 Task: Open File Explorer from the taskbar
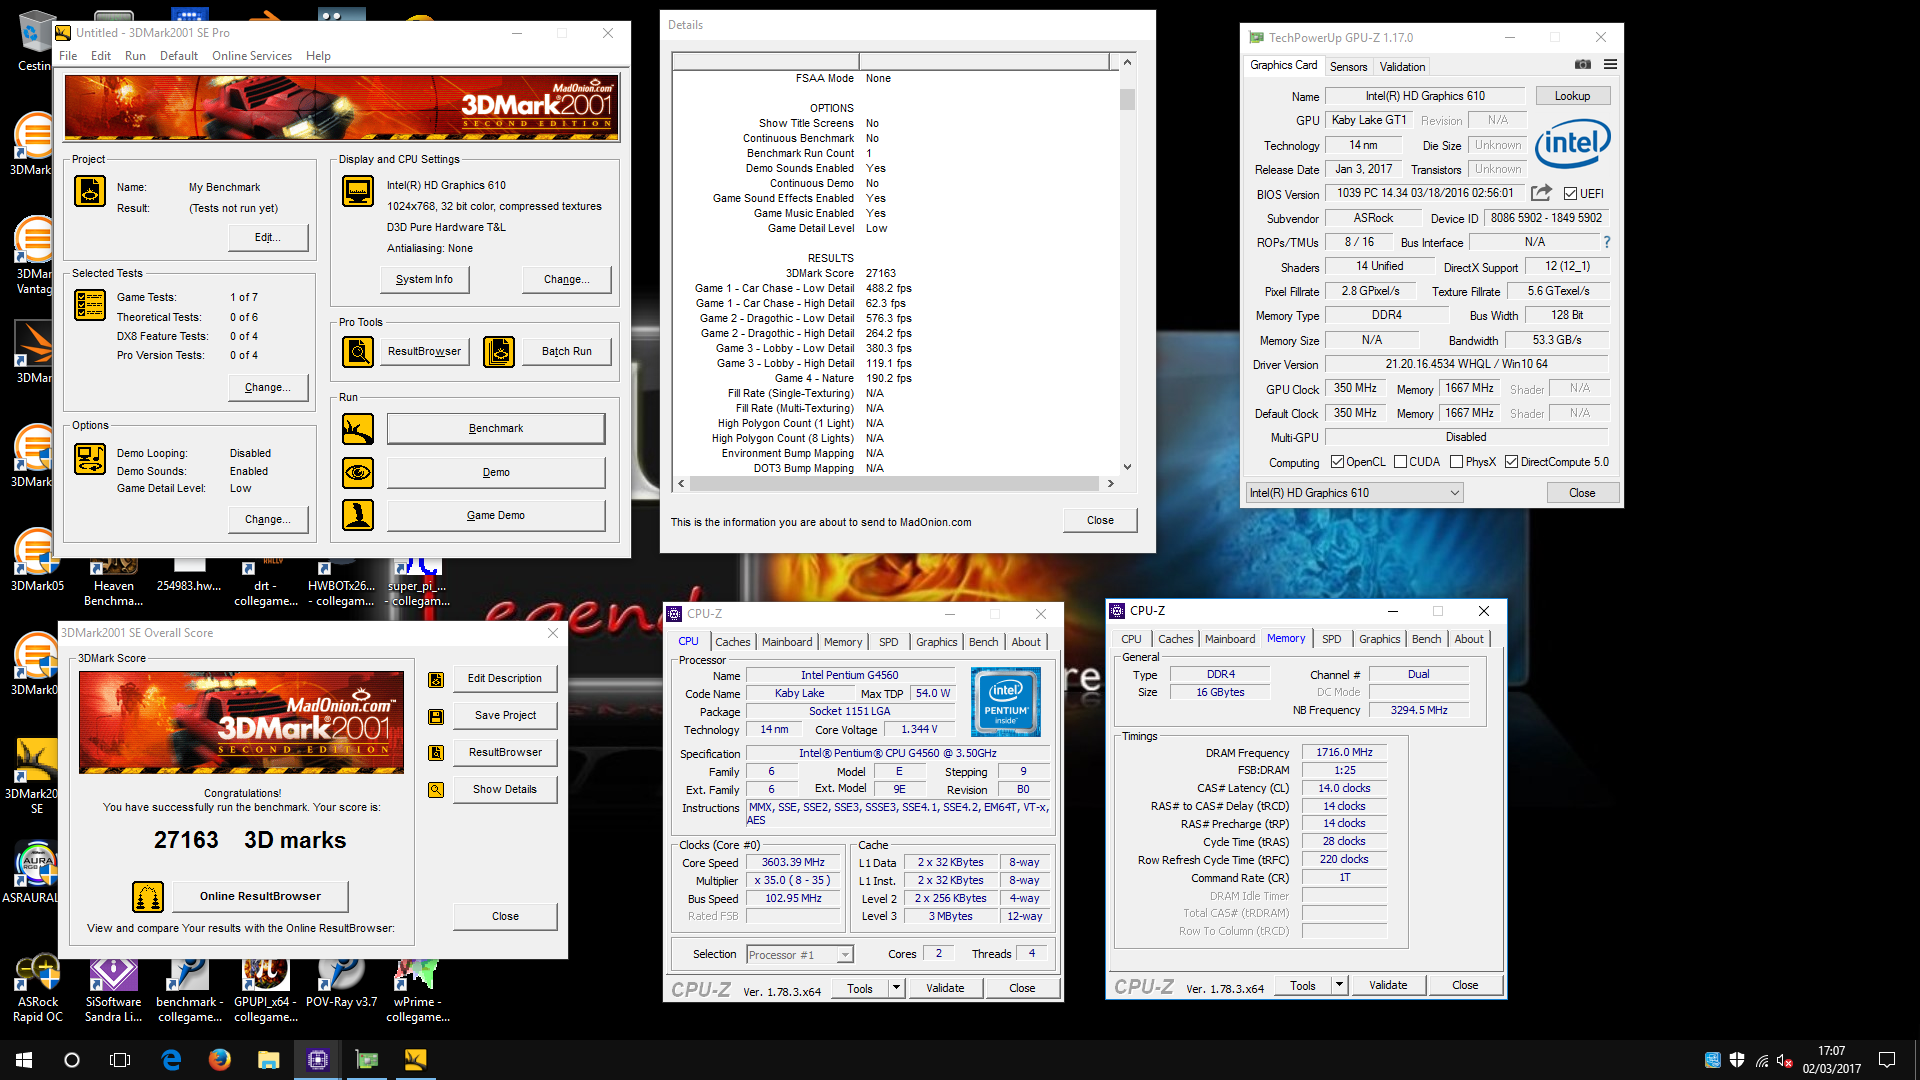click(x=268, y=1059)
